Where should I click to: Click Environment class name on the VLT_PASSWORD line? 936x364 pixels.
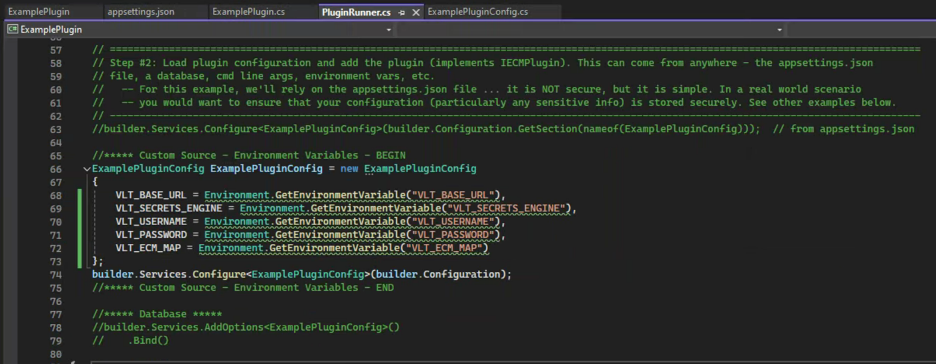[237, 235]
